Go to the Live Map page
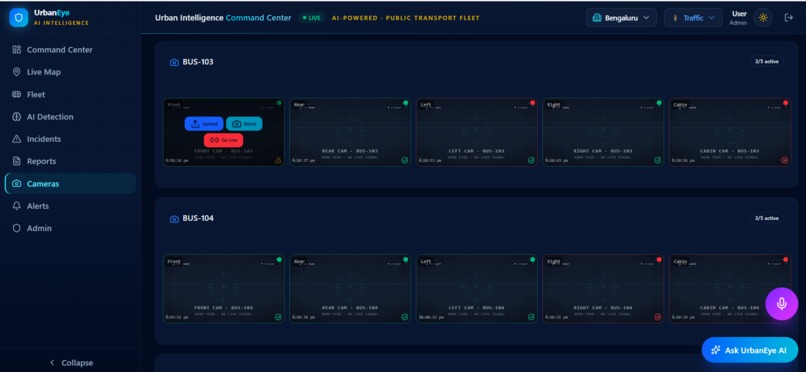Screen dimensions: 806x372 click(70, 72)
